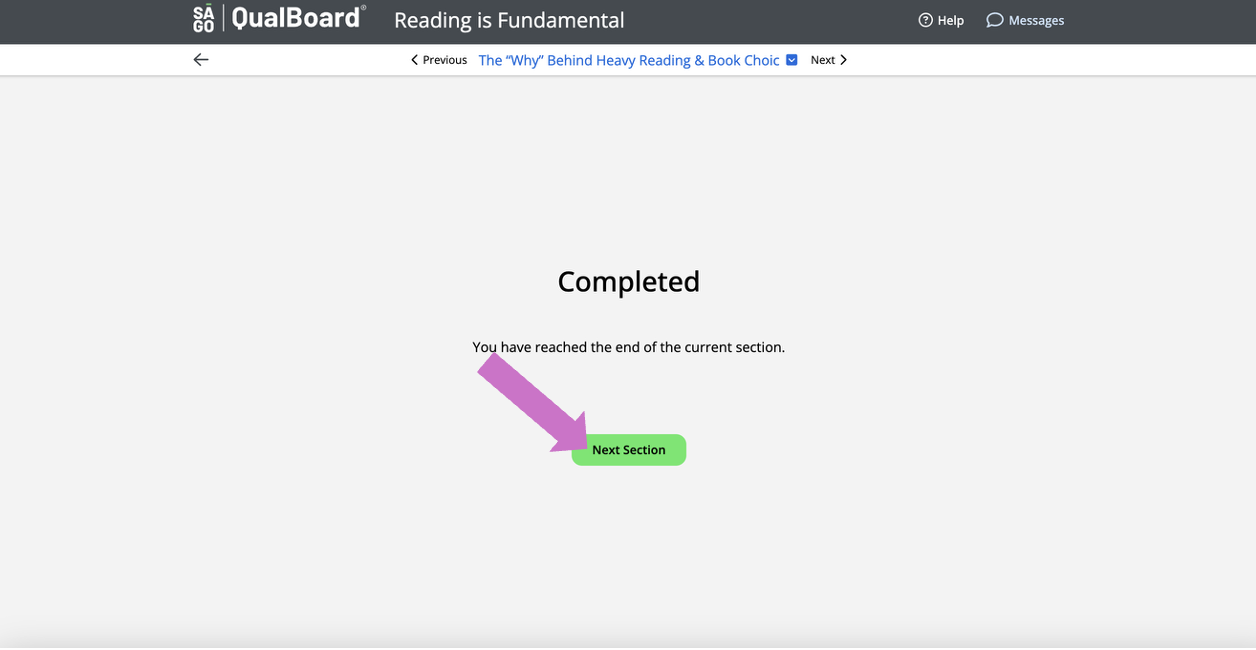
Task: Open the Messages speech bubble icon
Action: (x=994, y=20)
